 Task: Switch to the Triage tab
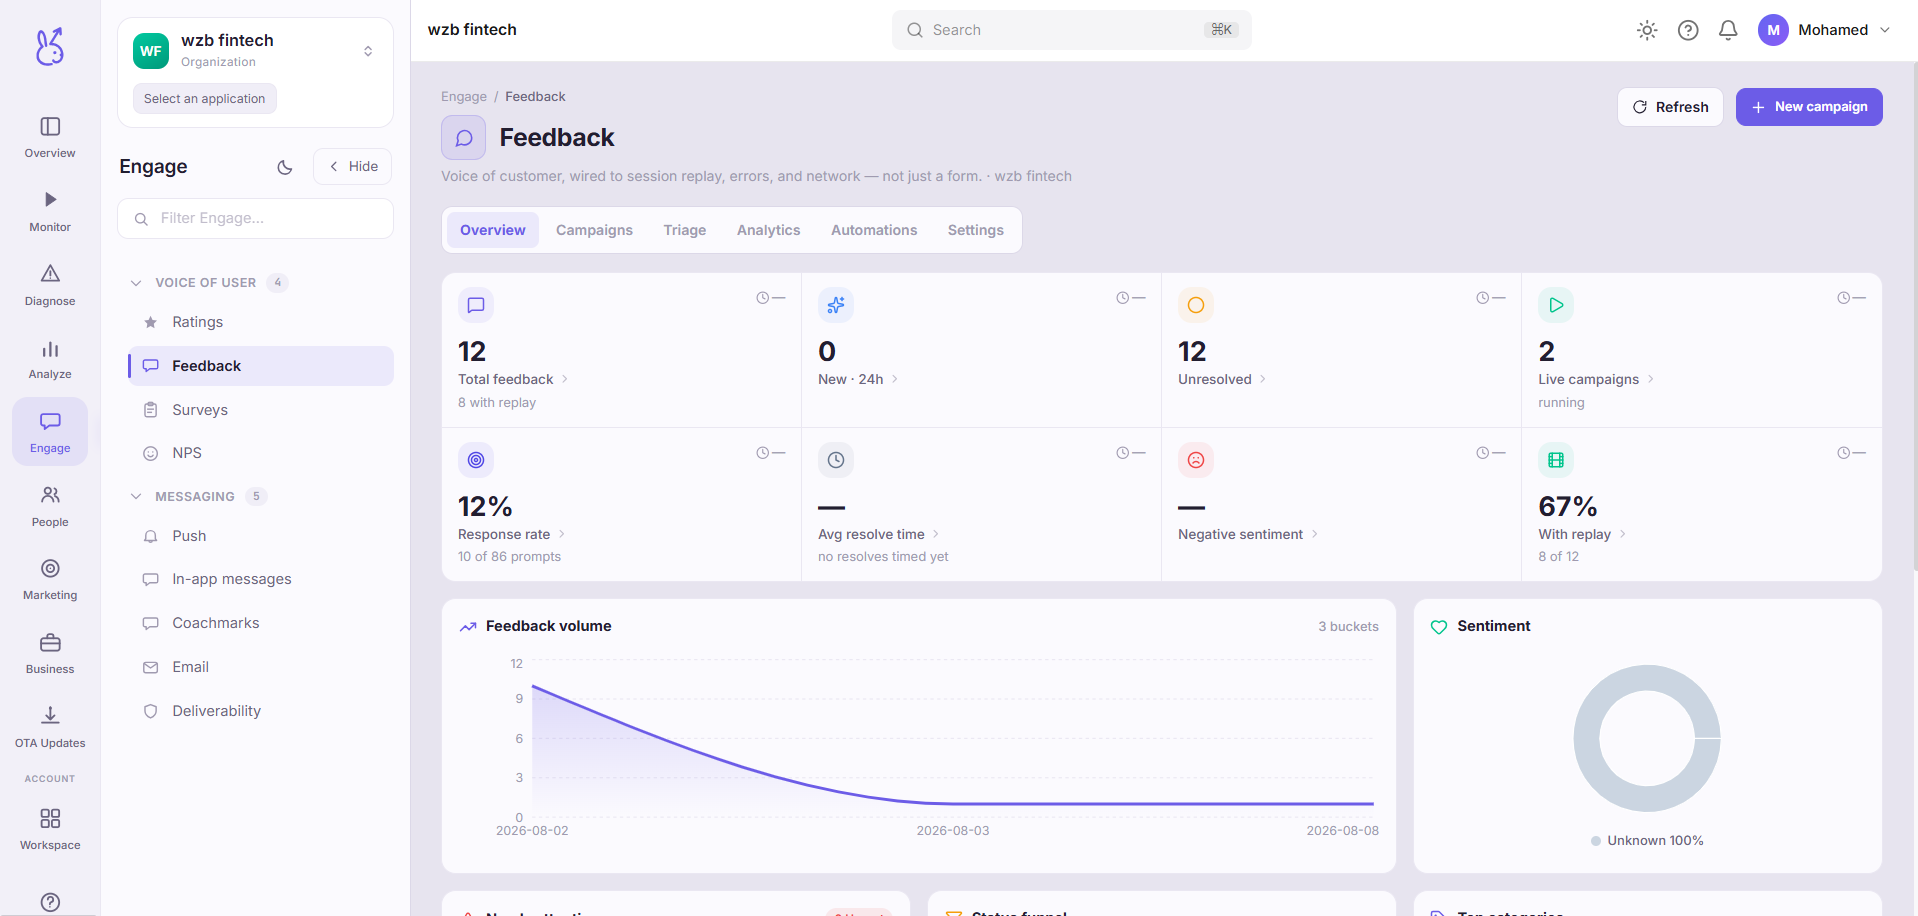click(685, 230)
